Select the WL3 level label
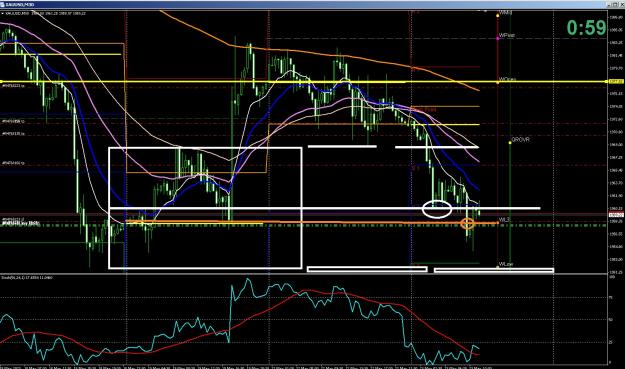The height and width of the screenshot is (369, 625). pos(504,220)
